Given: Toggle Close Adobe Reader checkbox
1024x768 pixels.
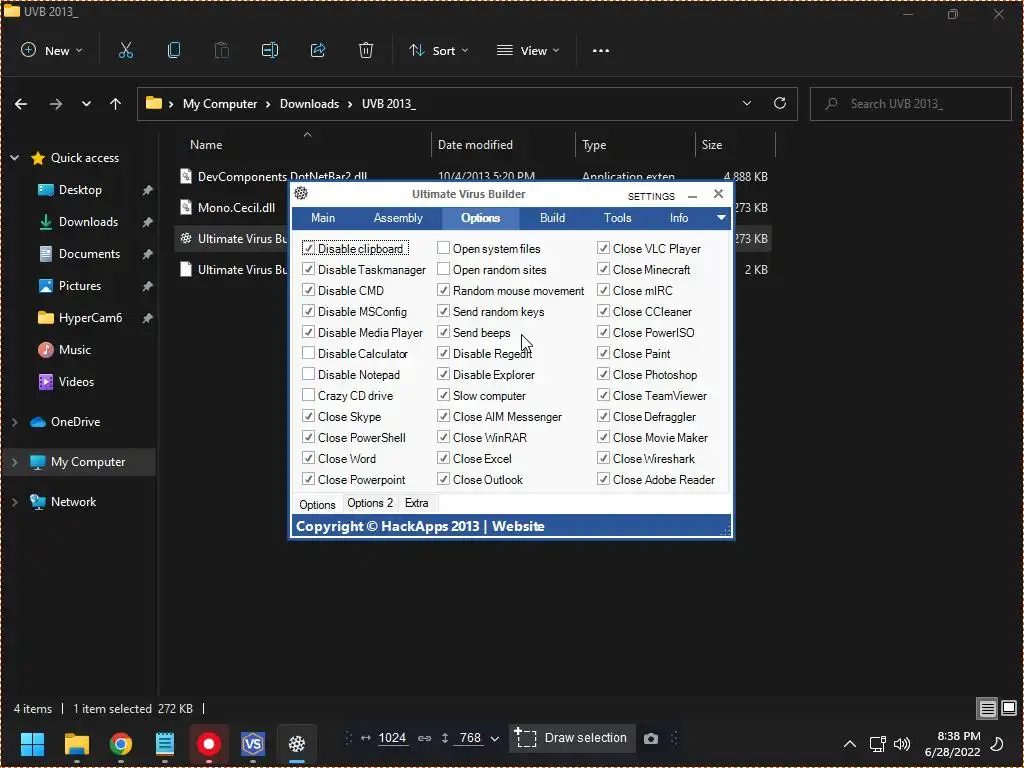Looking at the screenshot, I should (603, 479).
